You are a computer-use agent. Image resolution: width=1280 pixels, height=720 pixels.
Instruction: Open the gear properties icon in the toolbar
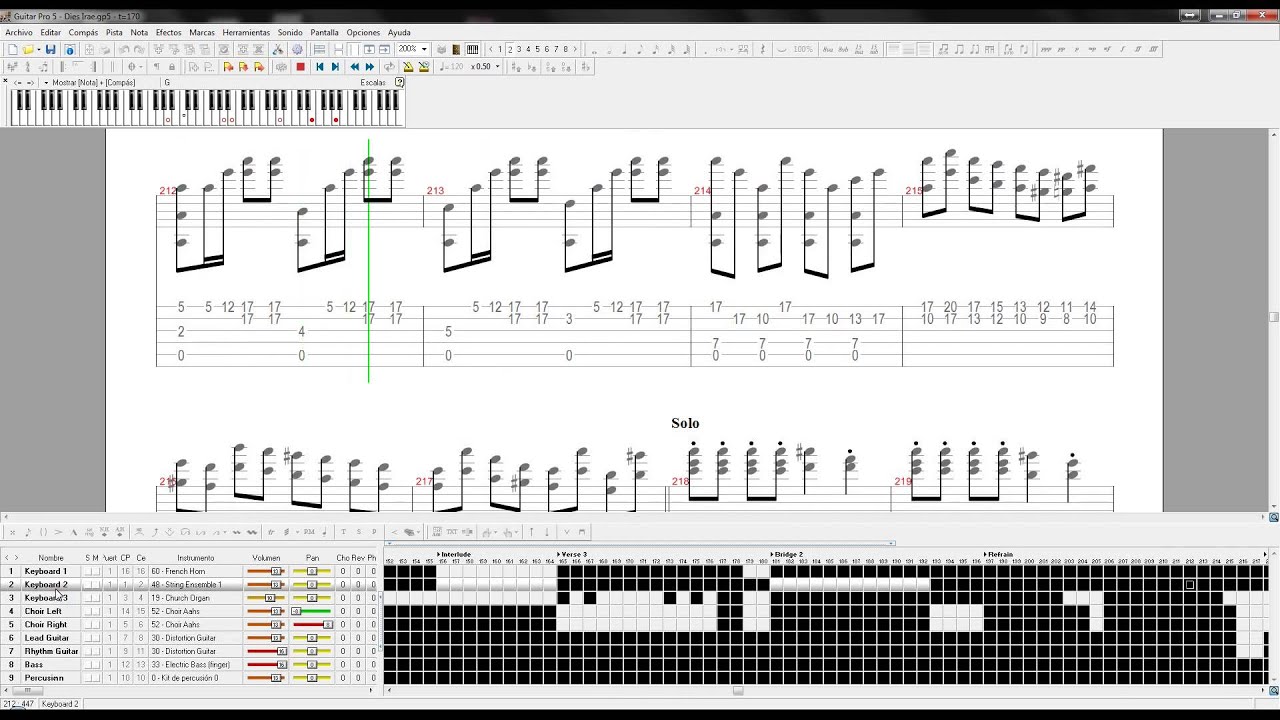(x=298, y=49)
